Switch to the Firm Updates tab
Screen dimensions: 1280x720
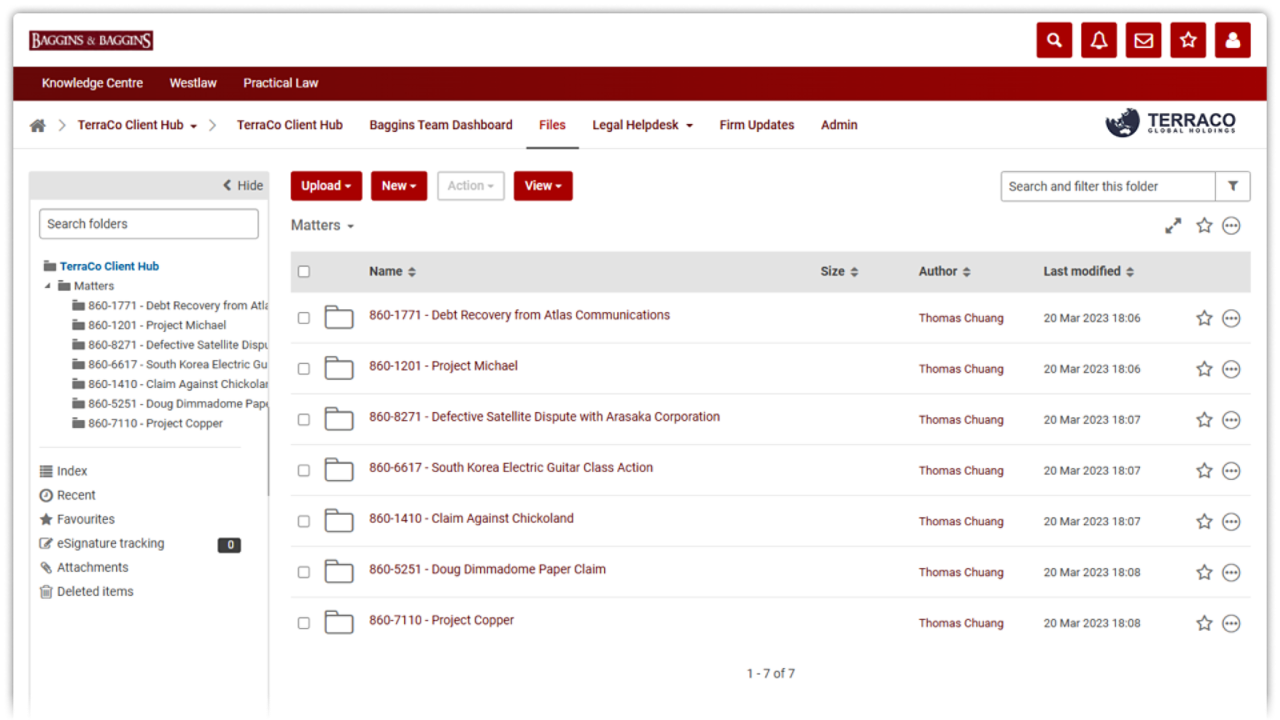pos(756,125)
